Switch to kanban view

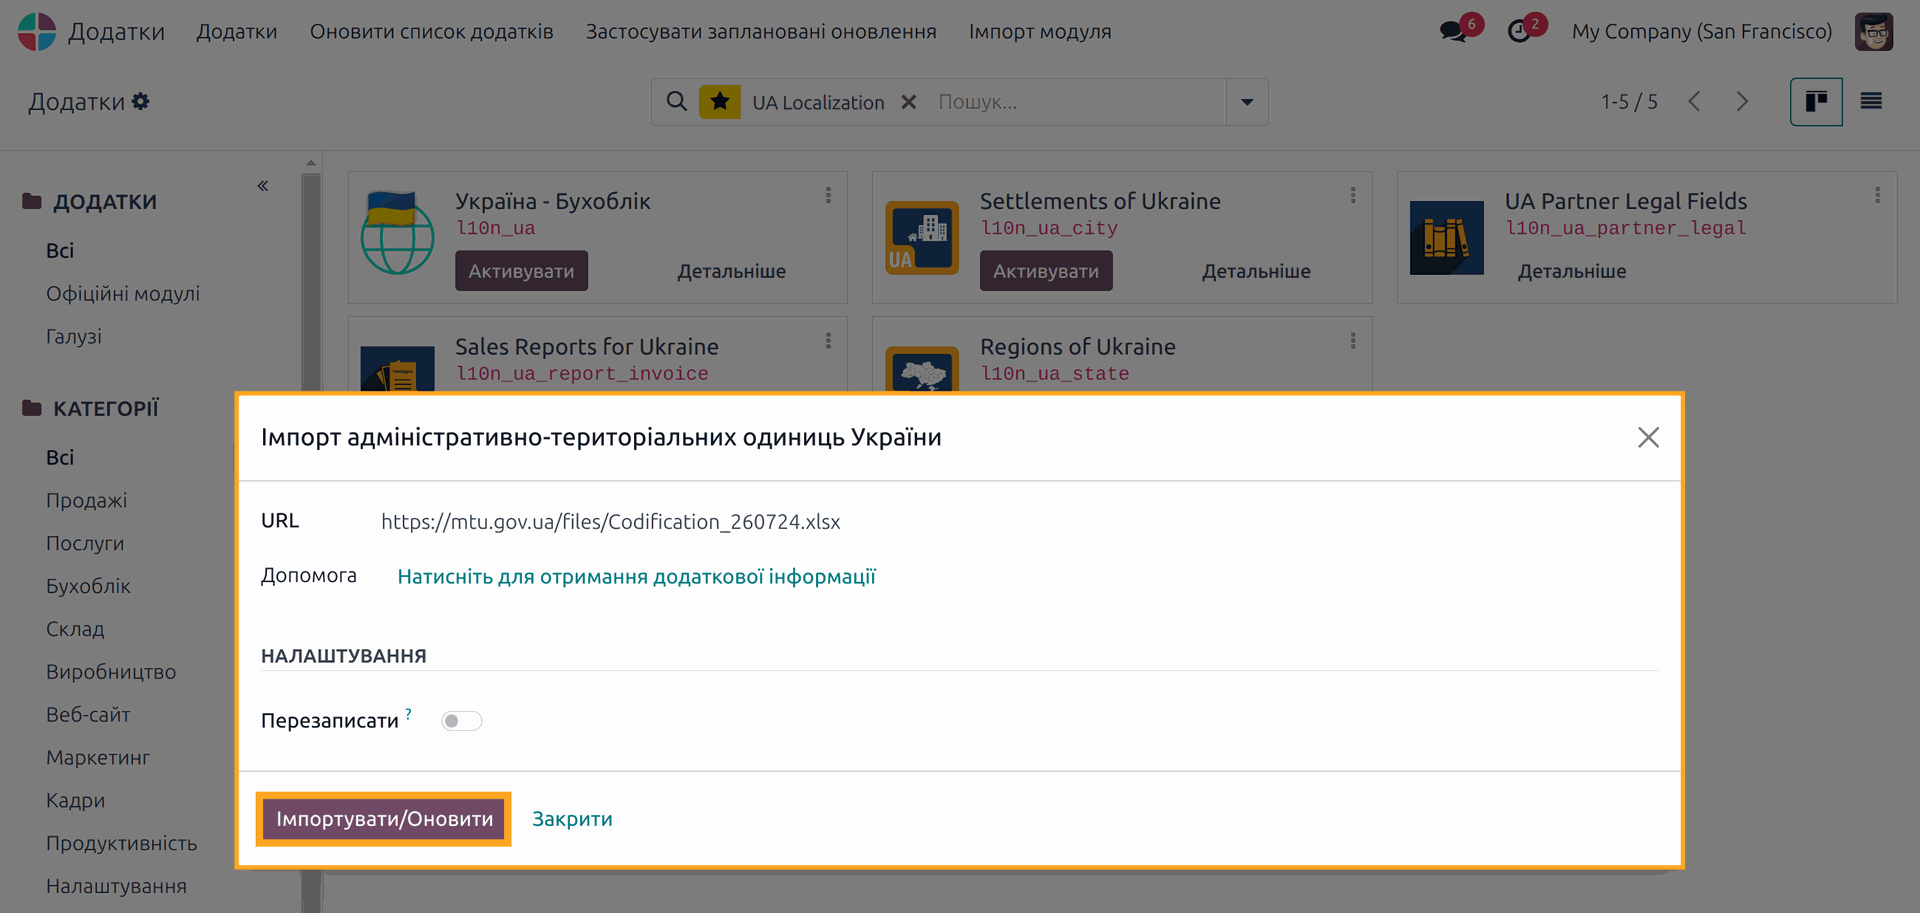click(1816, 101)
